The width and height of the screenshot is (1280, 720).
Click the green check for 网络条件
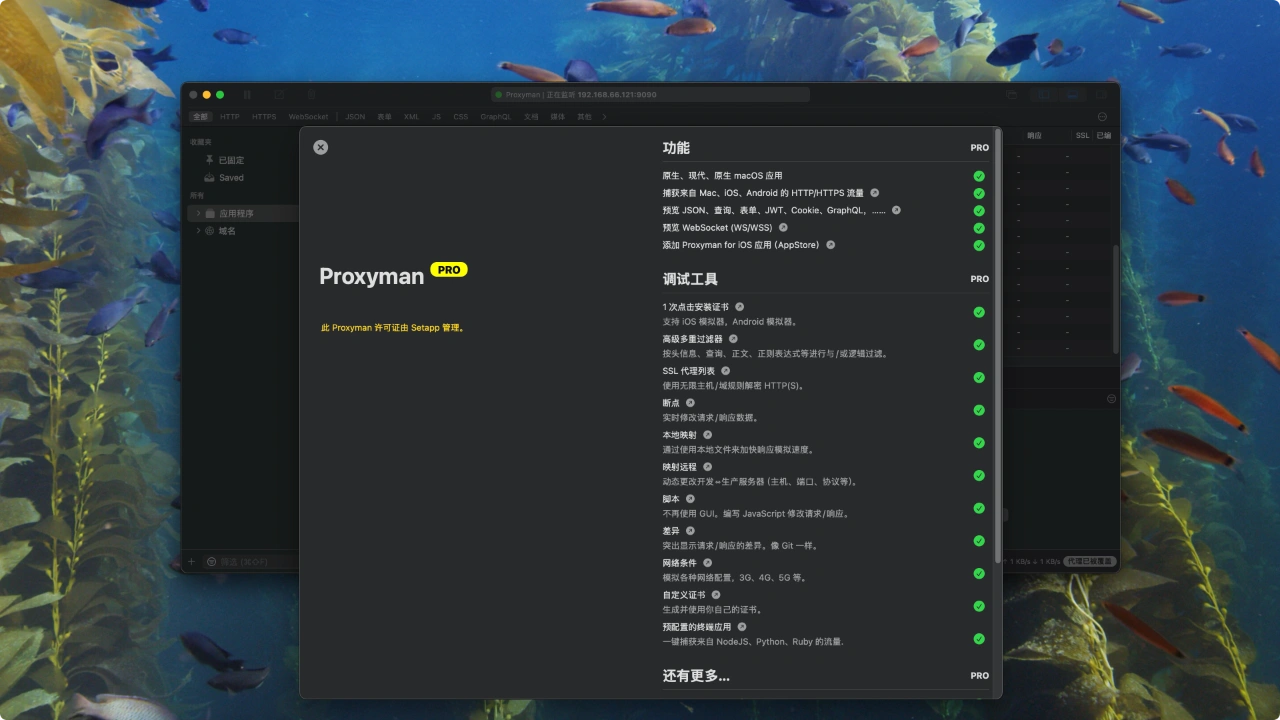click(x=979, y=573)
